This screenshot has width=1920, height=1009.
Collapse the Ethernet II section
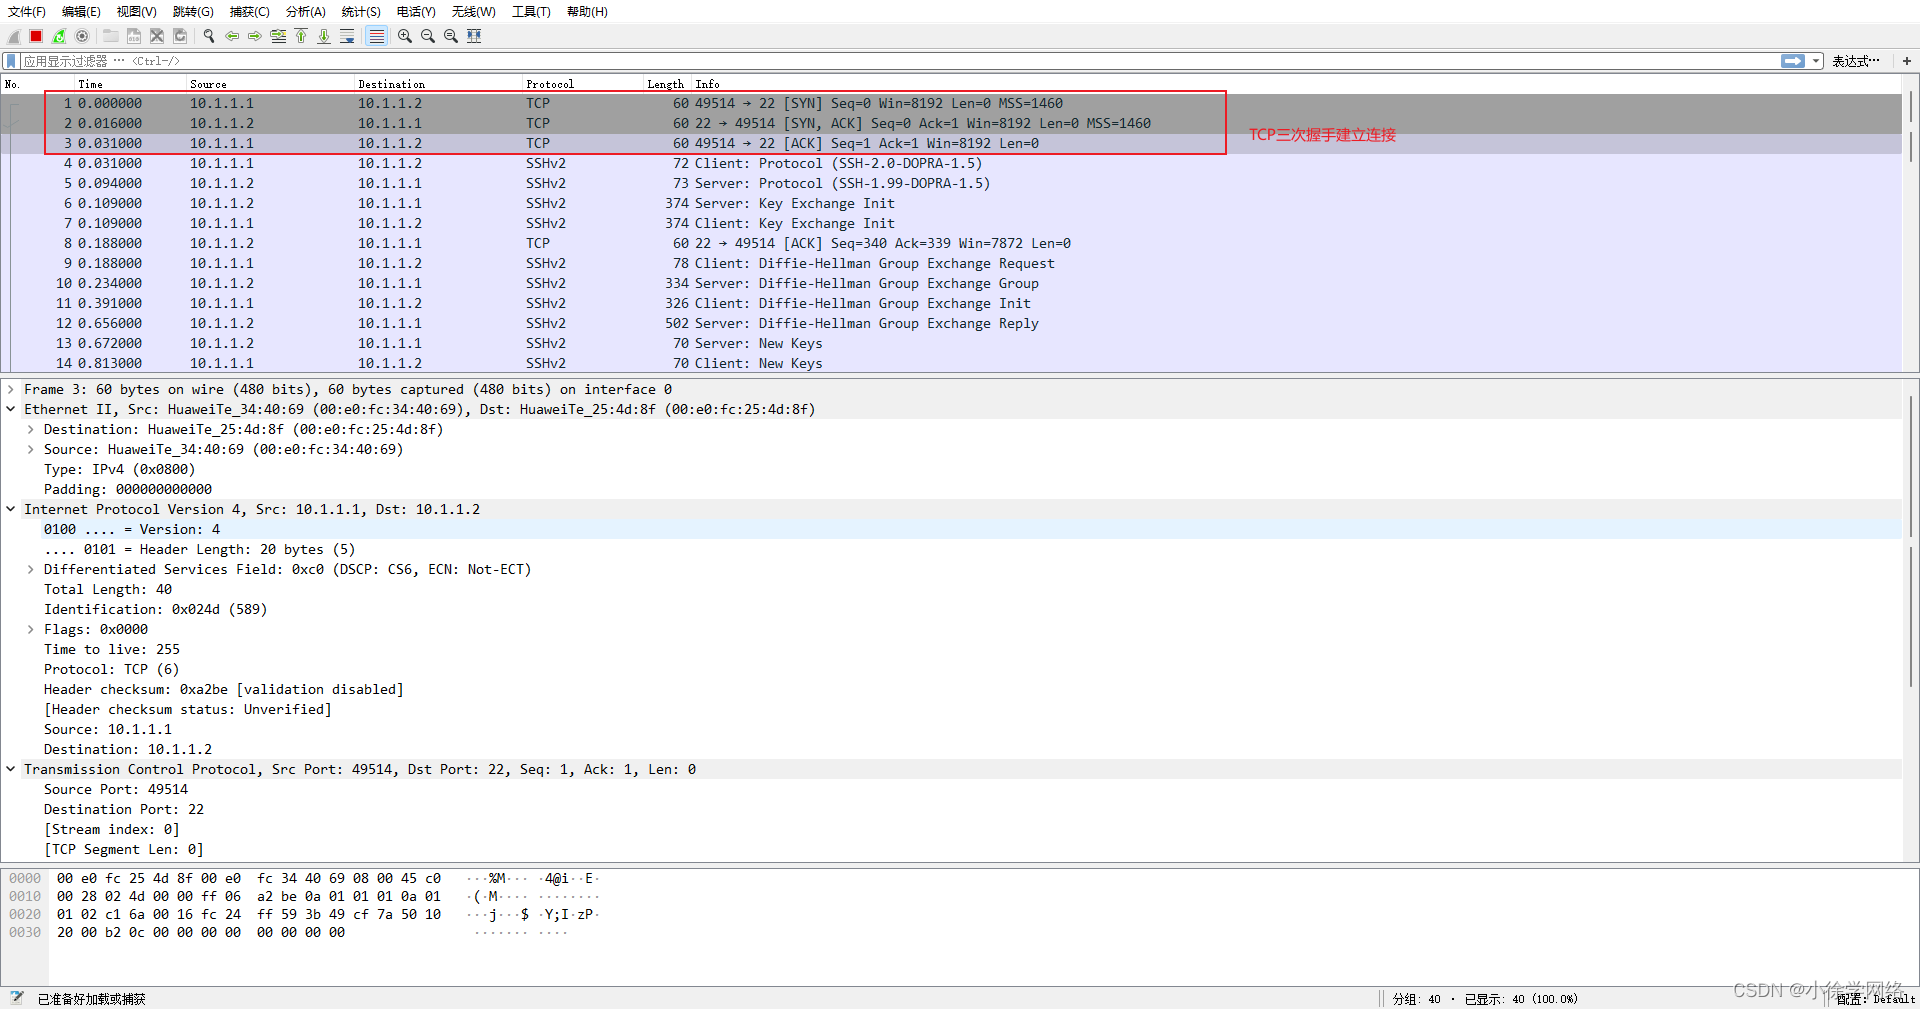11,409
